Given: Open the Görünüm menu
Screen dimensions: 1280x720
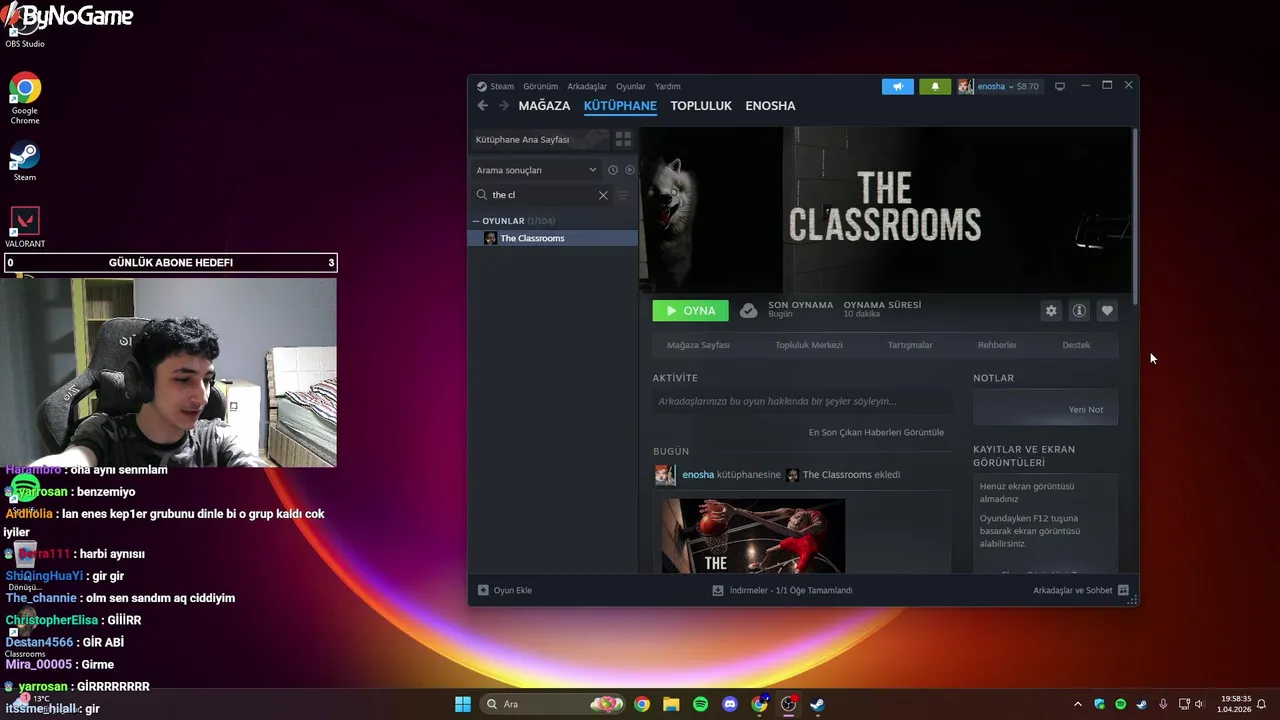Looking at the screenshot, I should coord(541,87).
